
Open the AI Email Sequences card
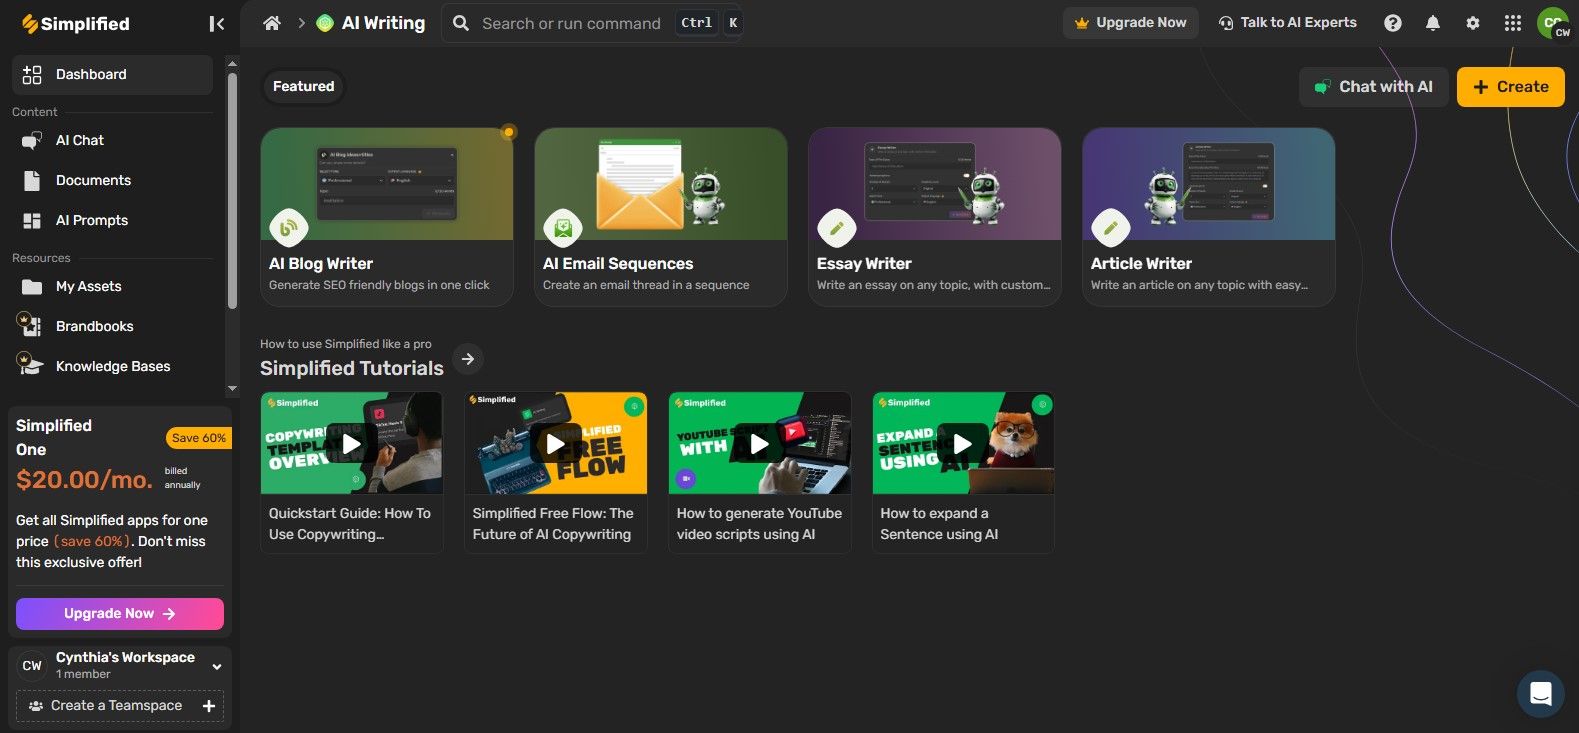tap(661, 217)
